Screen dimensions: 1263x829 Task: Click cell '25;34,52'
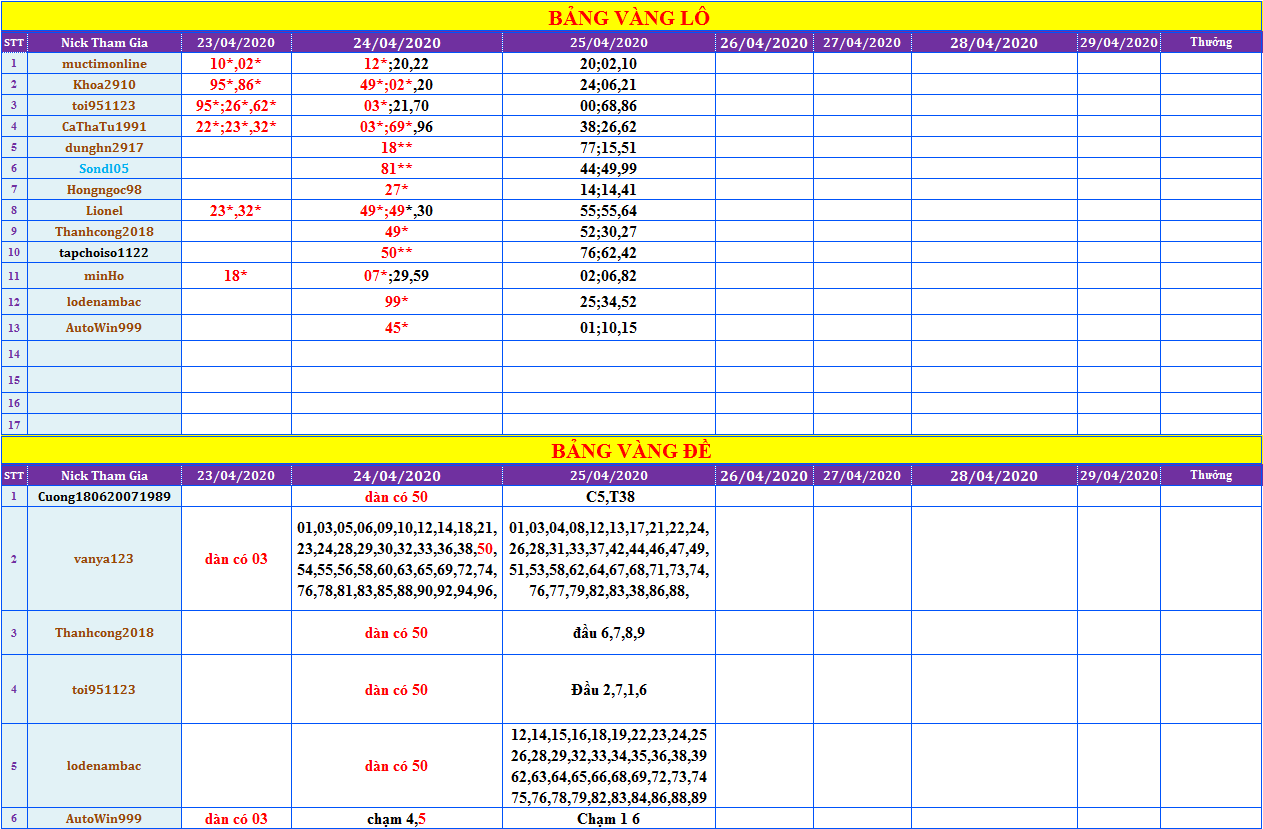pyautogui.click(x=609, y=301)
